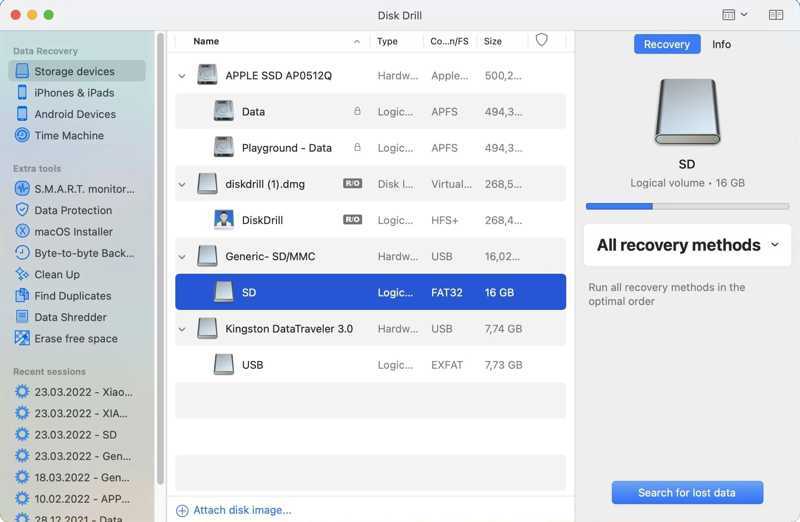The height and width of the screenshot is (522, 800).
Task: Collapse diskdrill (1).dmg tree
Action: coord(182,184)
